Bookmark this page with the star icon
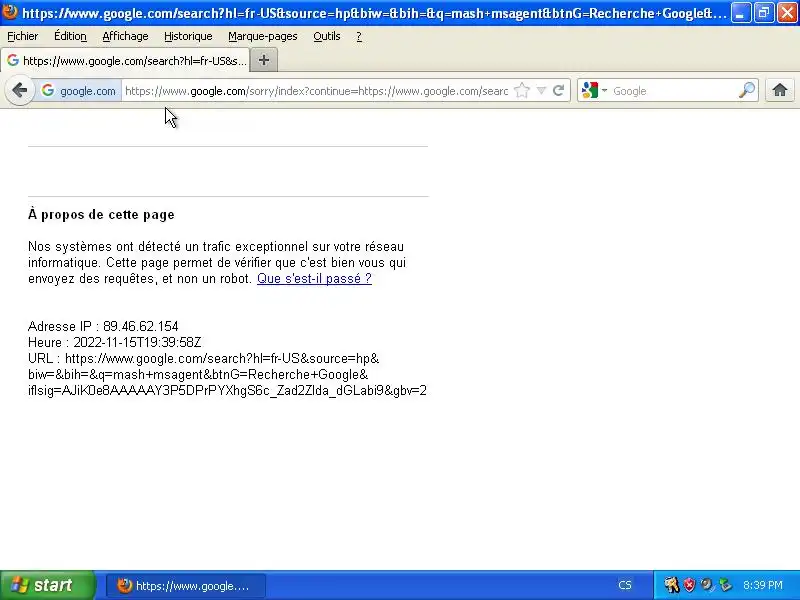This screenshot has height=600, width=800. (x=521, y=91)
